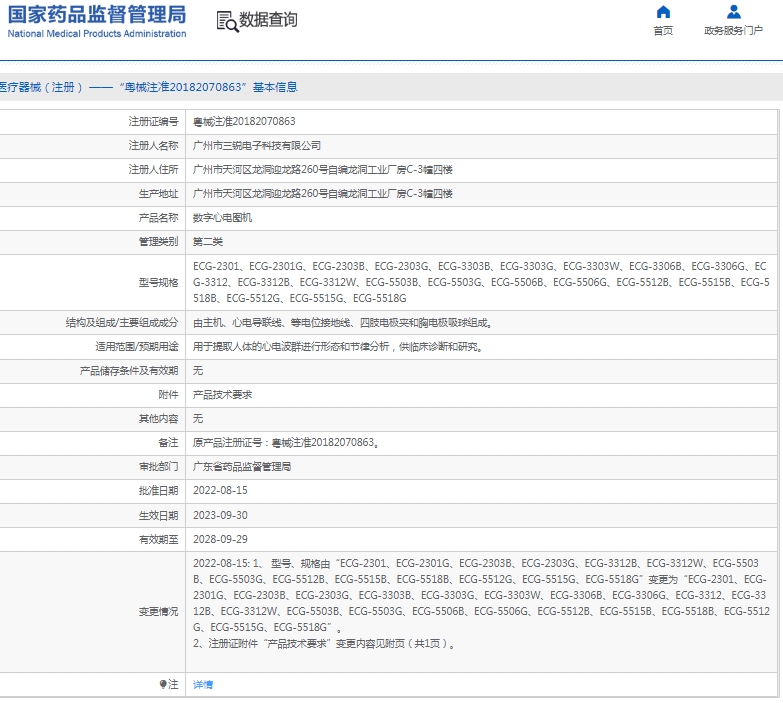Click the 结构及组成 composition value
Screen dimensions: 783x703
pos(343,323)
